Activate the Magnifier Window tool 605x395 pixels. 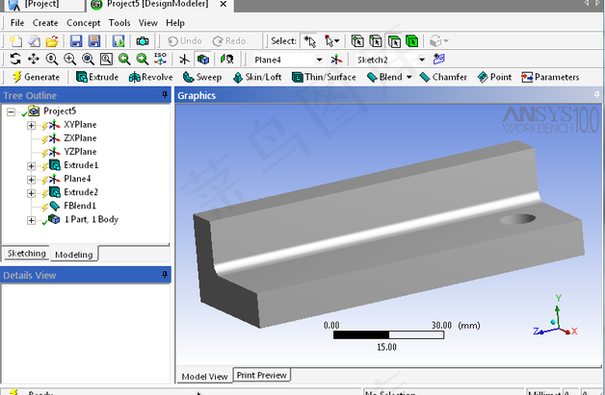point(106,59)
